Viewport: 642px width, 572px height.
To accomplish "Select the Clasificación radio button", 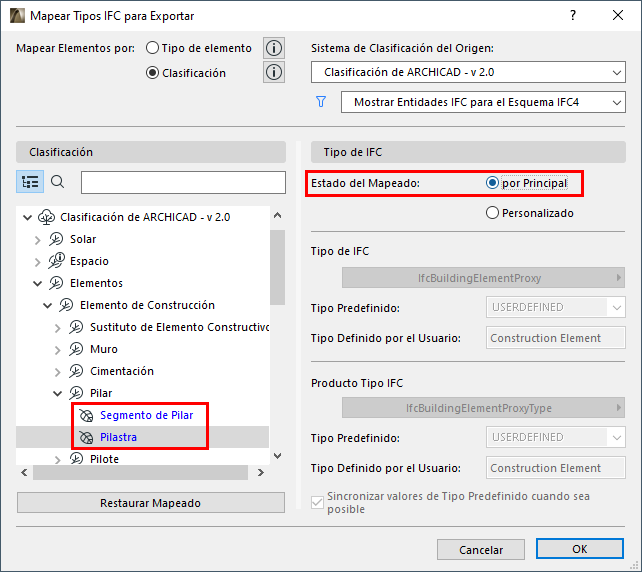I will [152, 73].
